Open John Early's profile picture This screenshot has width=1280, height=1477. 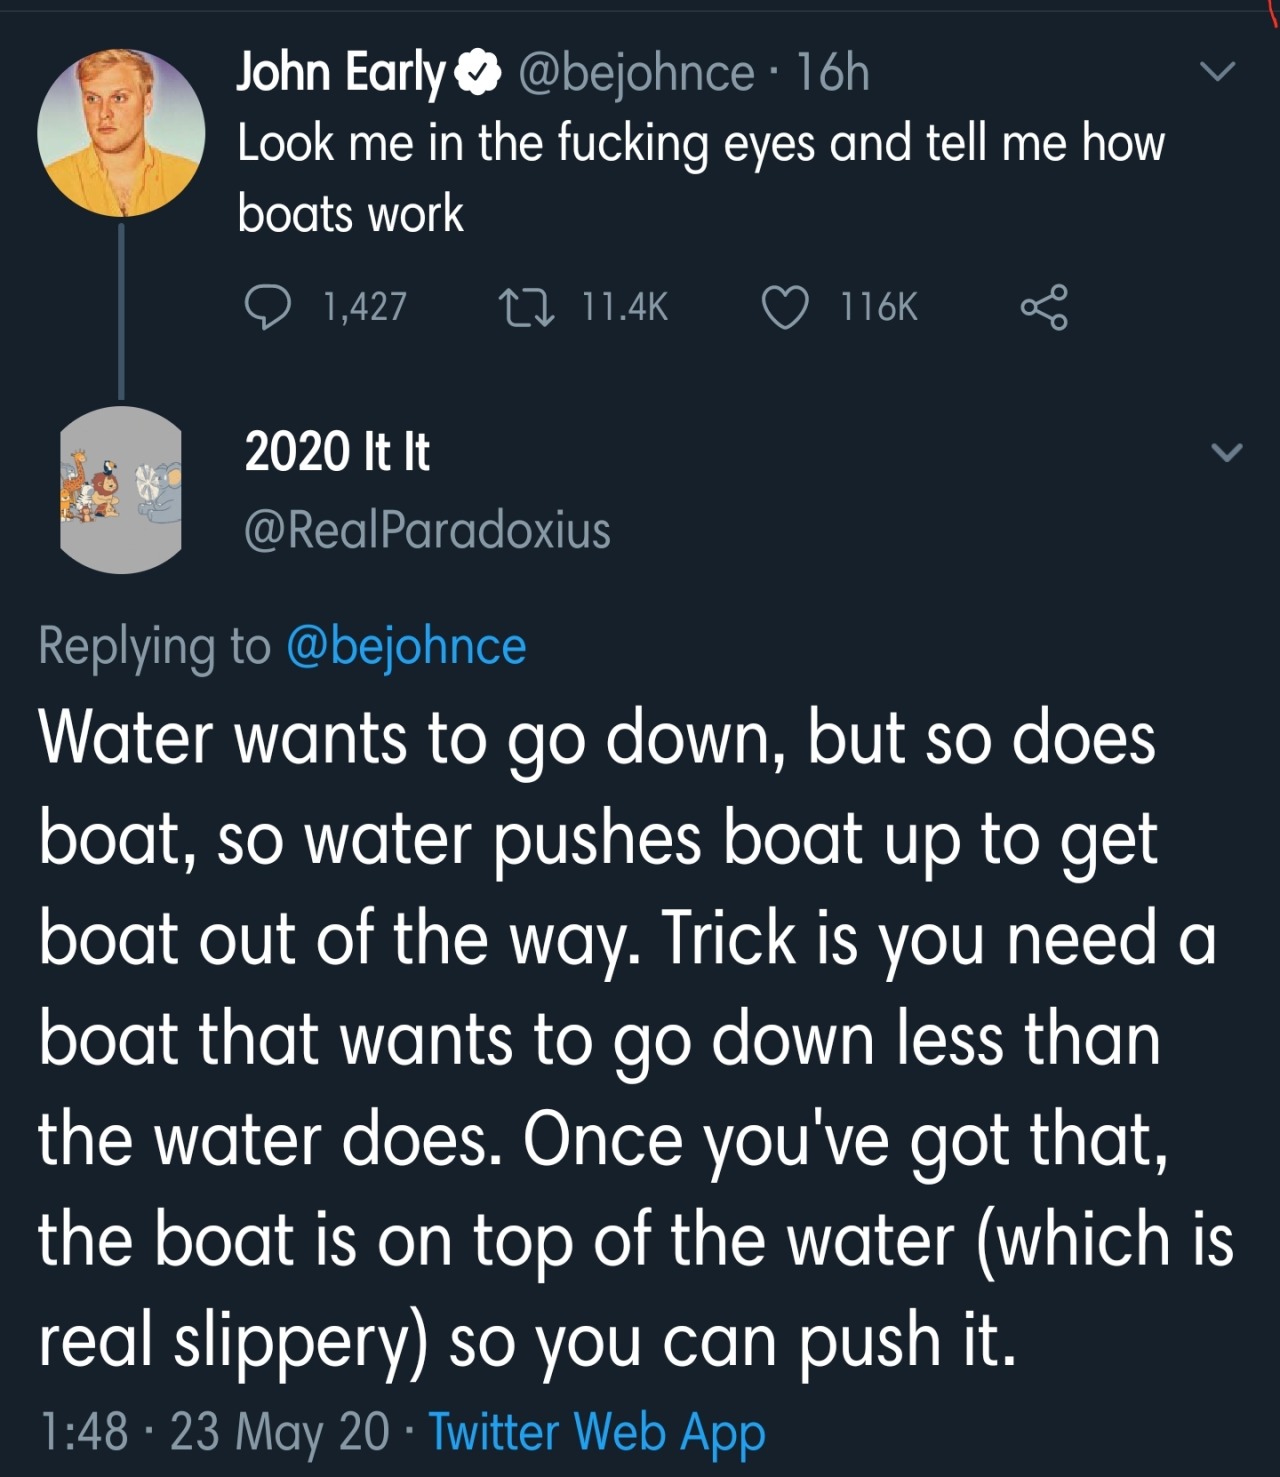[x=121, y=133]
